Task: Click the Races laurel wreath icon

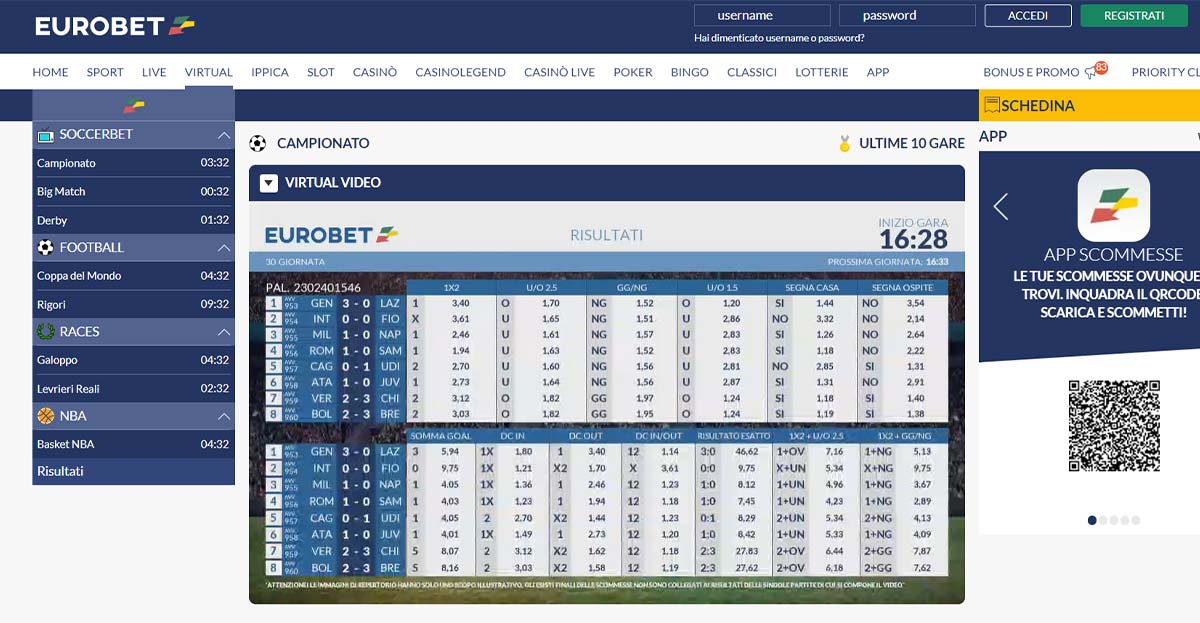Action: [45, 332]
